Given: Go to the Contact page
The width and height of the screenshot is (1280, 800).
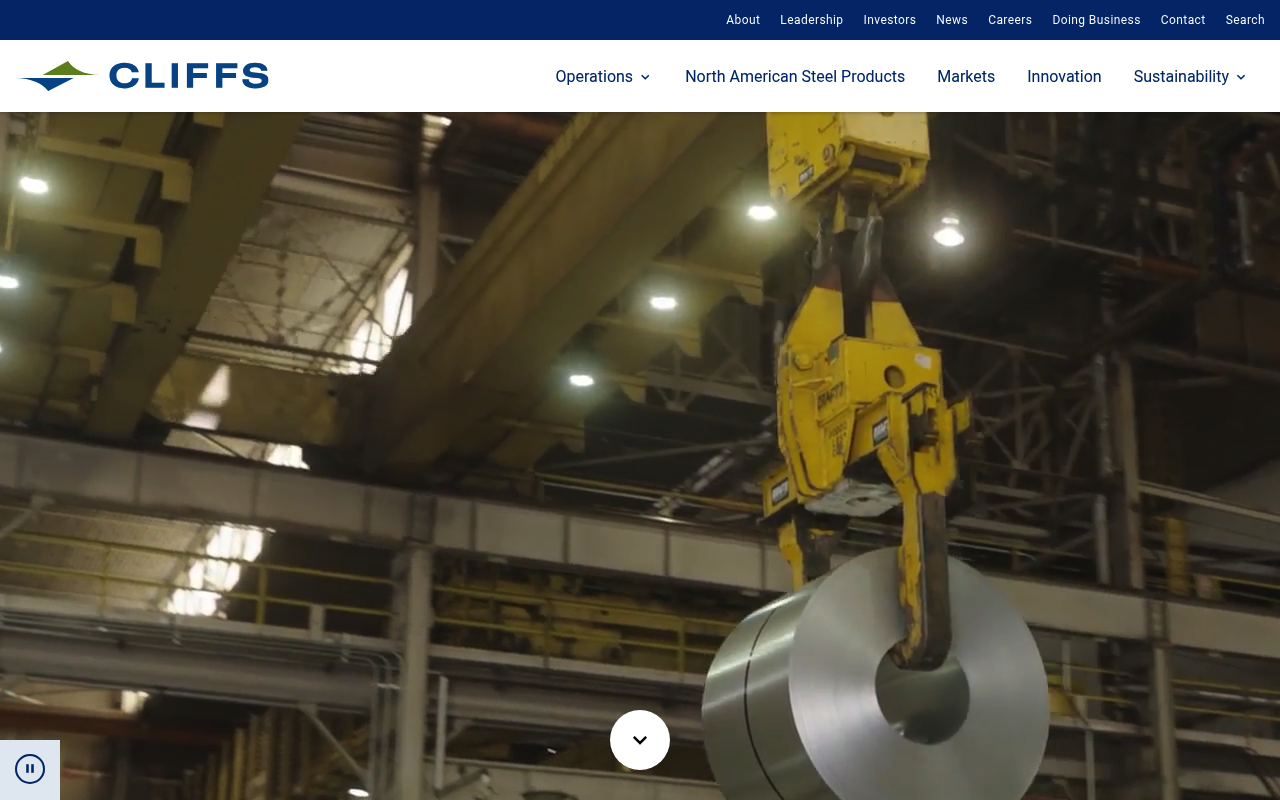Looking at the screenshot, I should pos(1183,20).
